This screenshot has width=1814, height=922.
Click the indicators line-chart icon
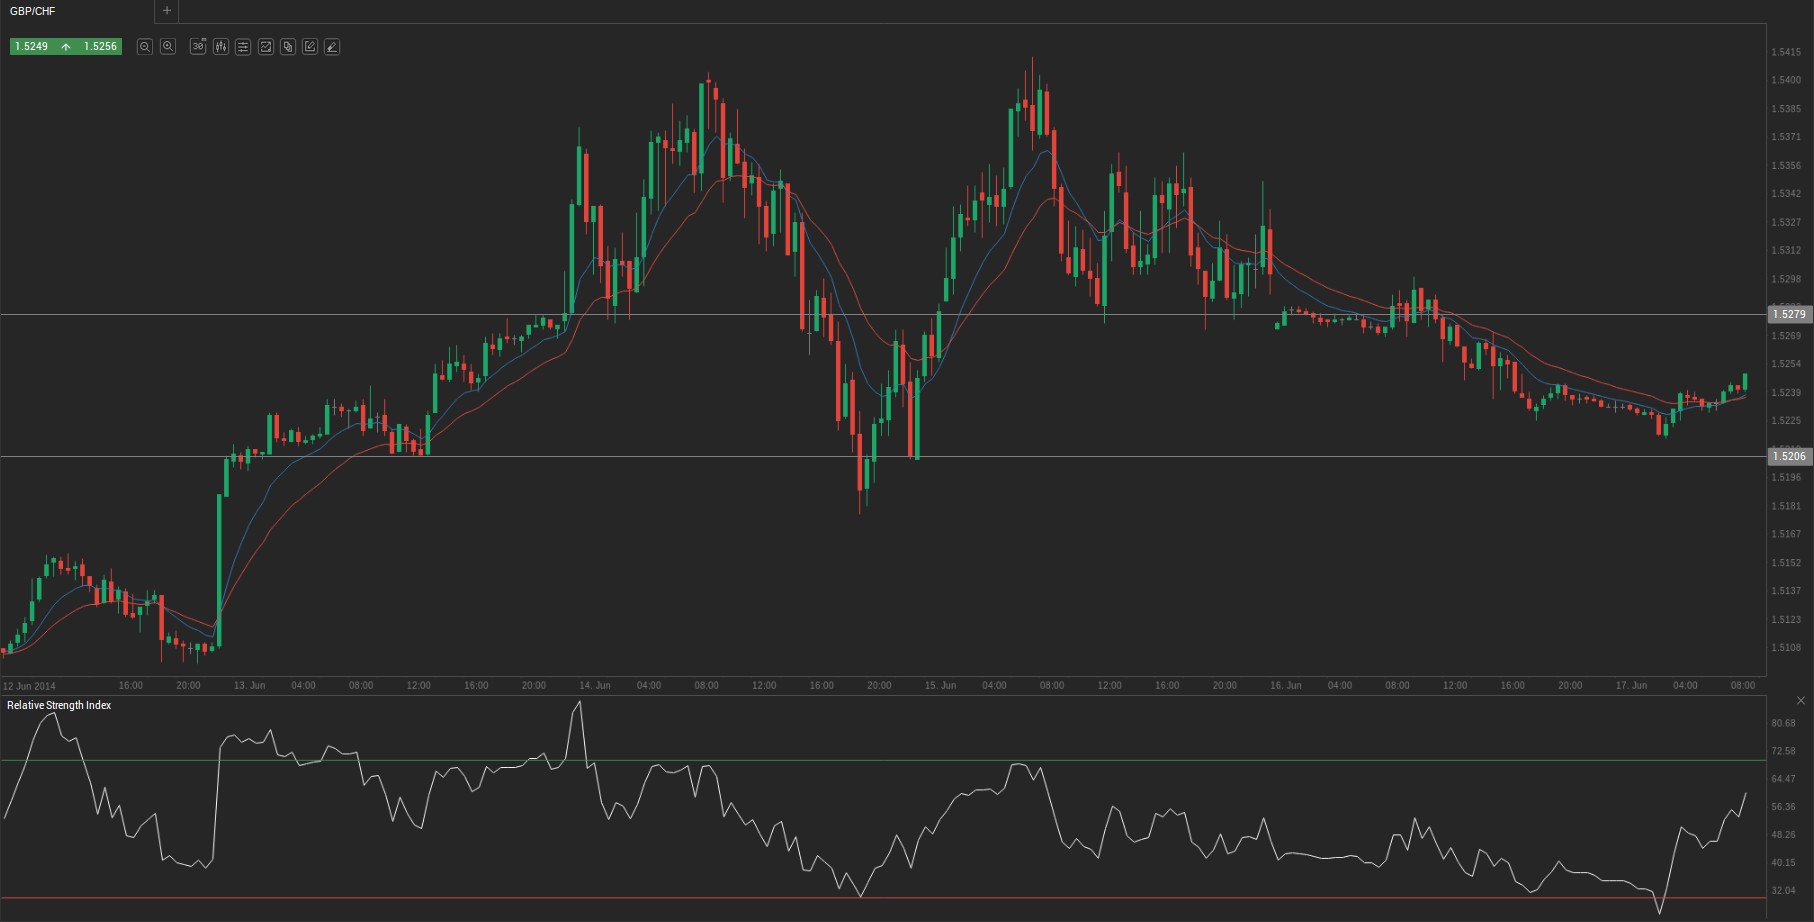[x=266, y=47]
